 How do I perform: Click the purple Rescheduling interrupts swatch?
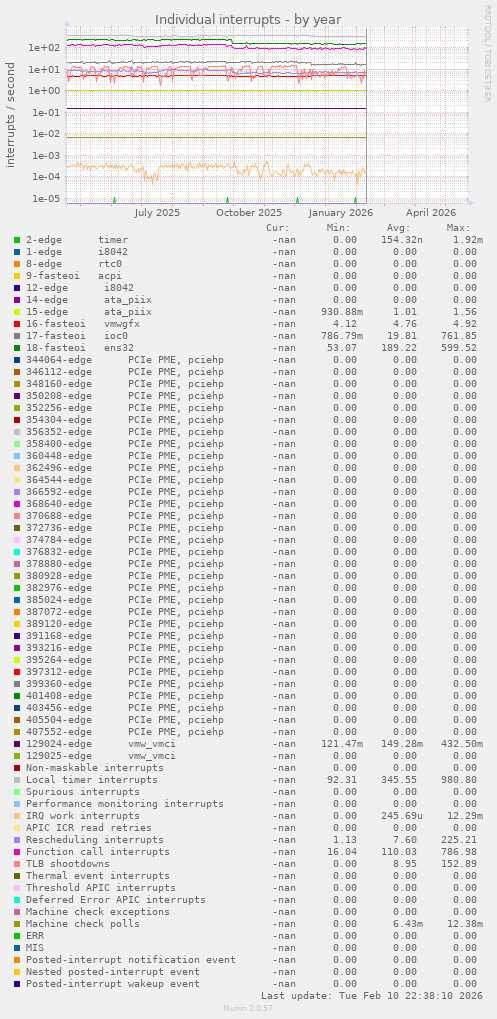[x=17, y=840]
